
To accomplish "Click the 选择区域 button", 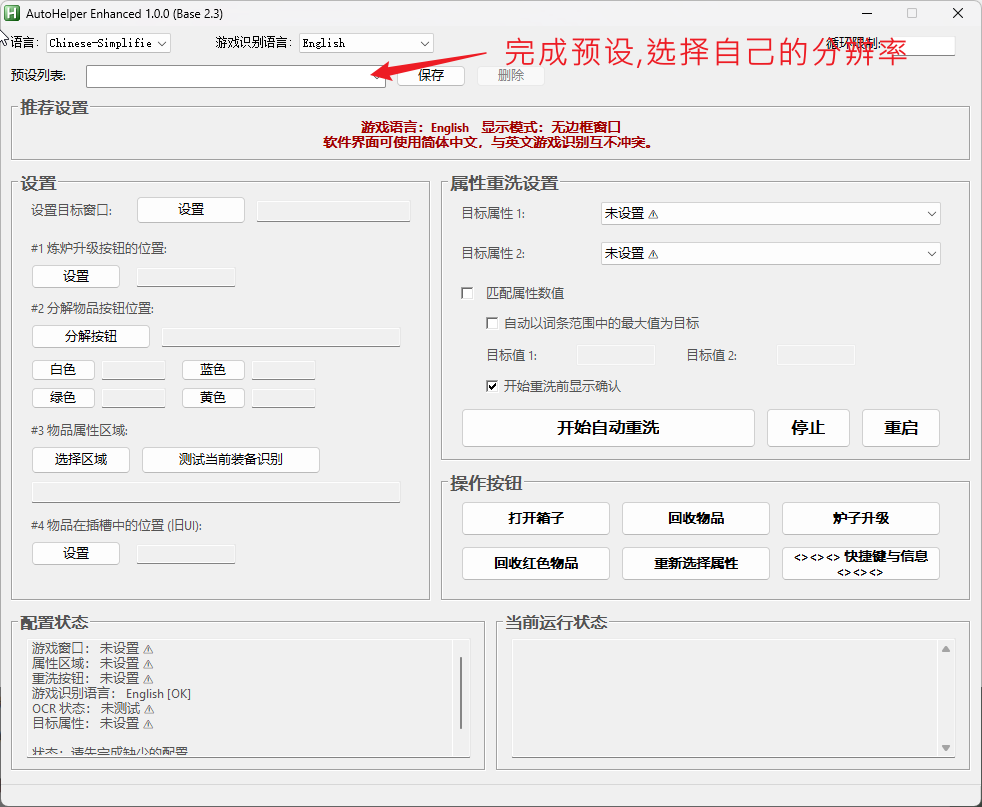I will click(81, 460).
